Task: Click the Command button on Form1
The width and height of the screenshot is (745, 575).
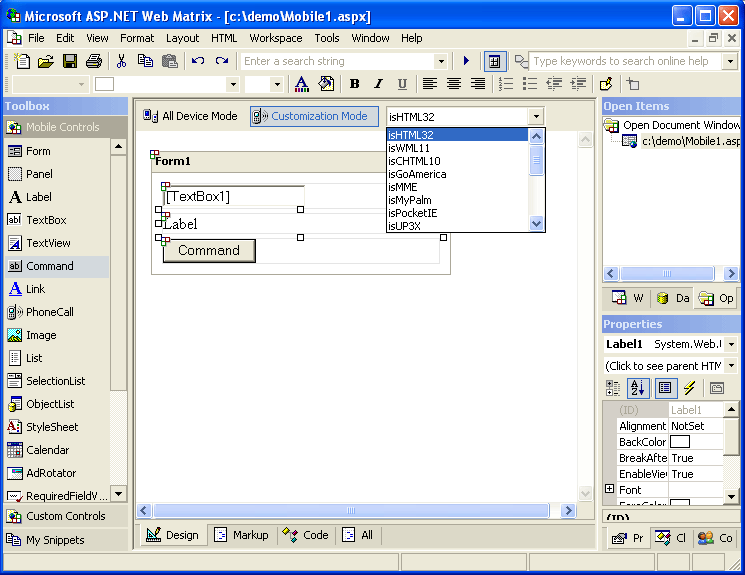Action: [209, 250]
